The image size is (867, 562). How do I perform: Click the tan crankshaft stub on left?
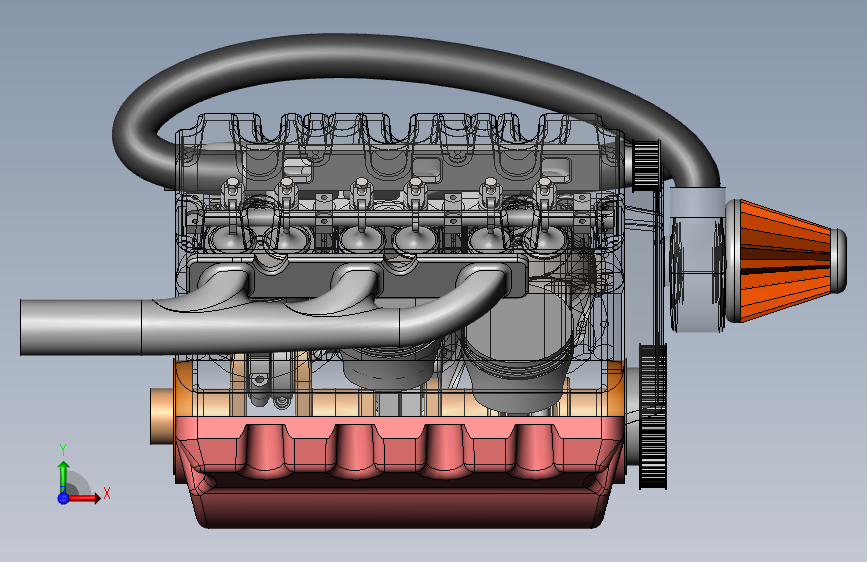click(162, 416)
